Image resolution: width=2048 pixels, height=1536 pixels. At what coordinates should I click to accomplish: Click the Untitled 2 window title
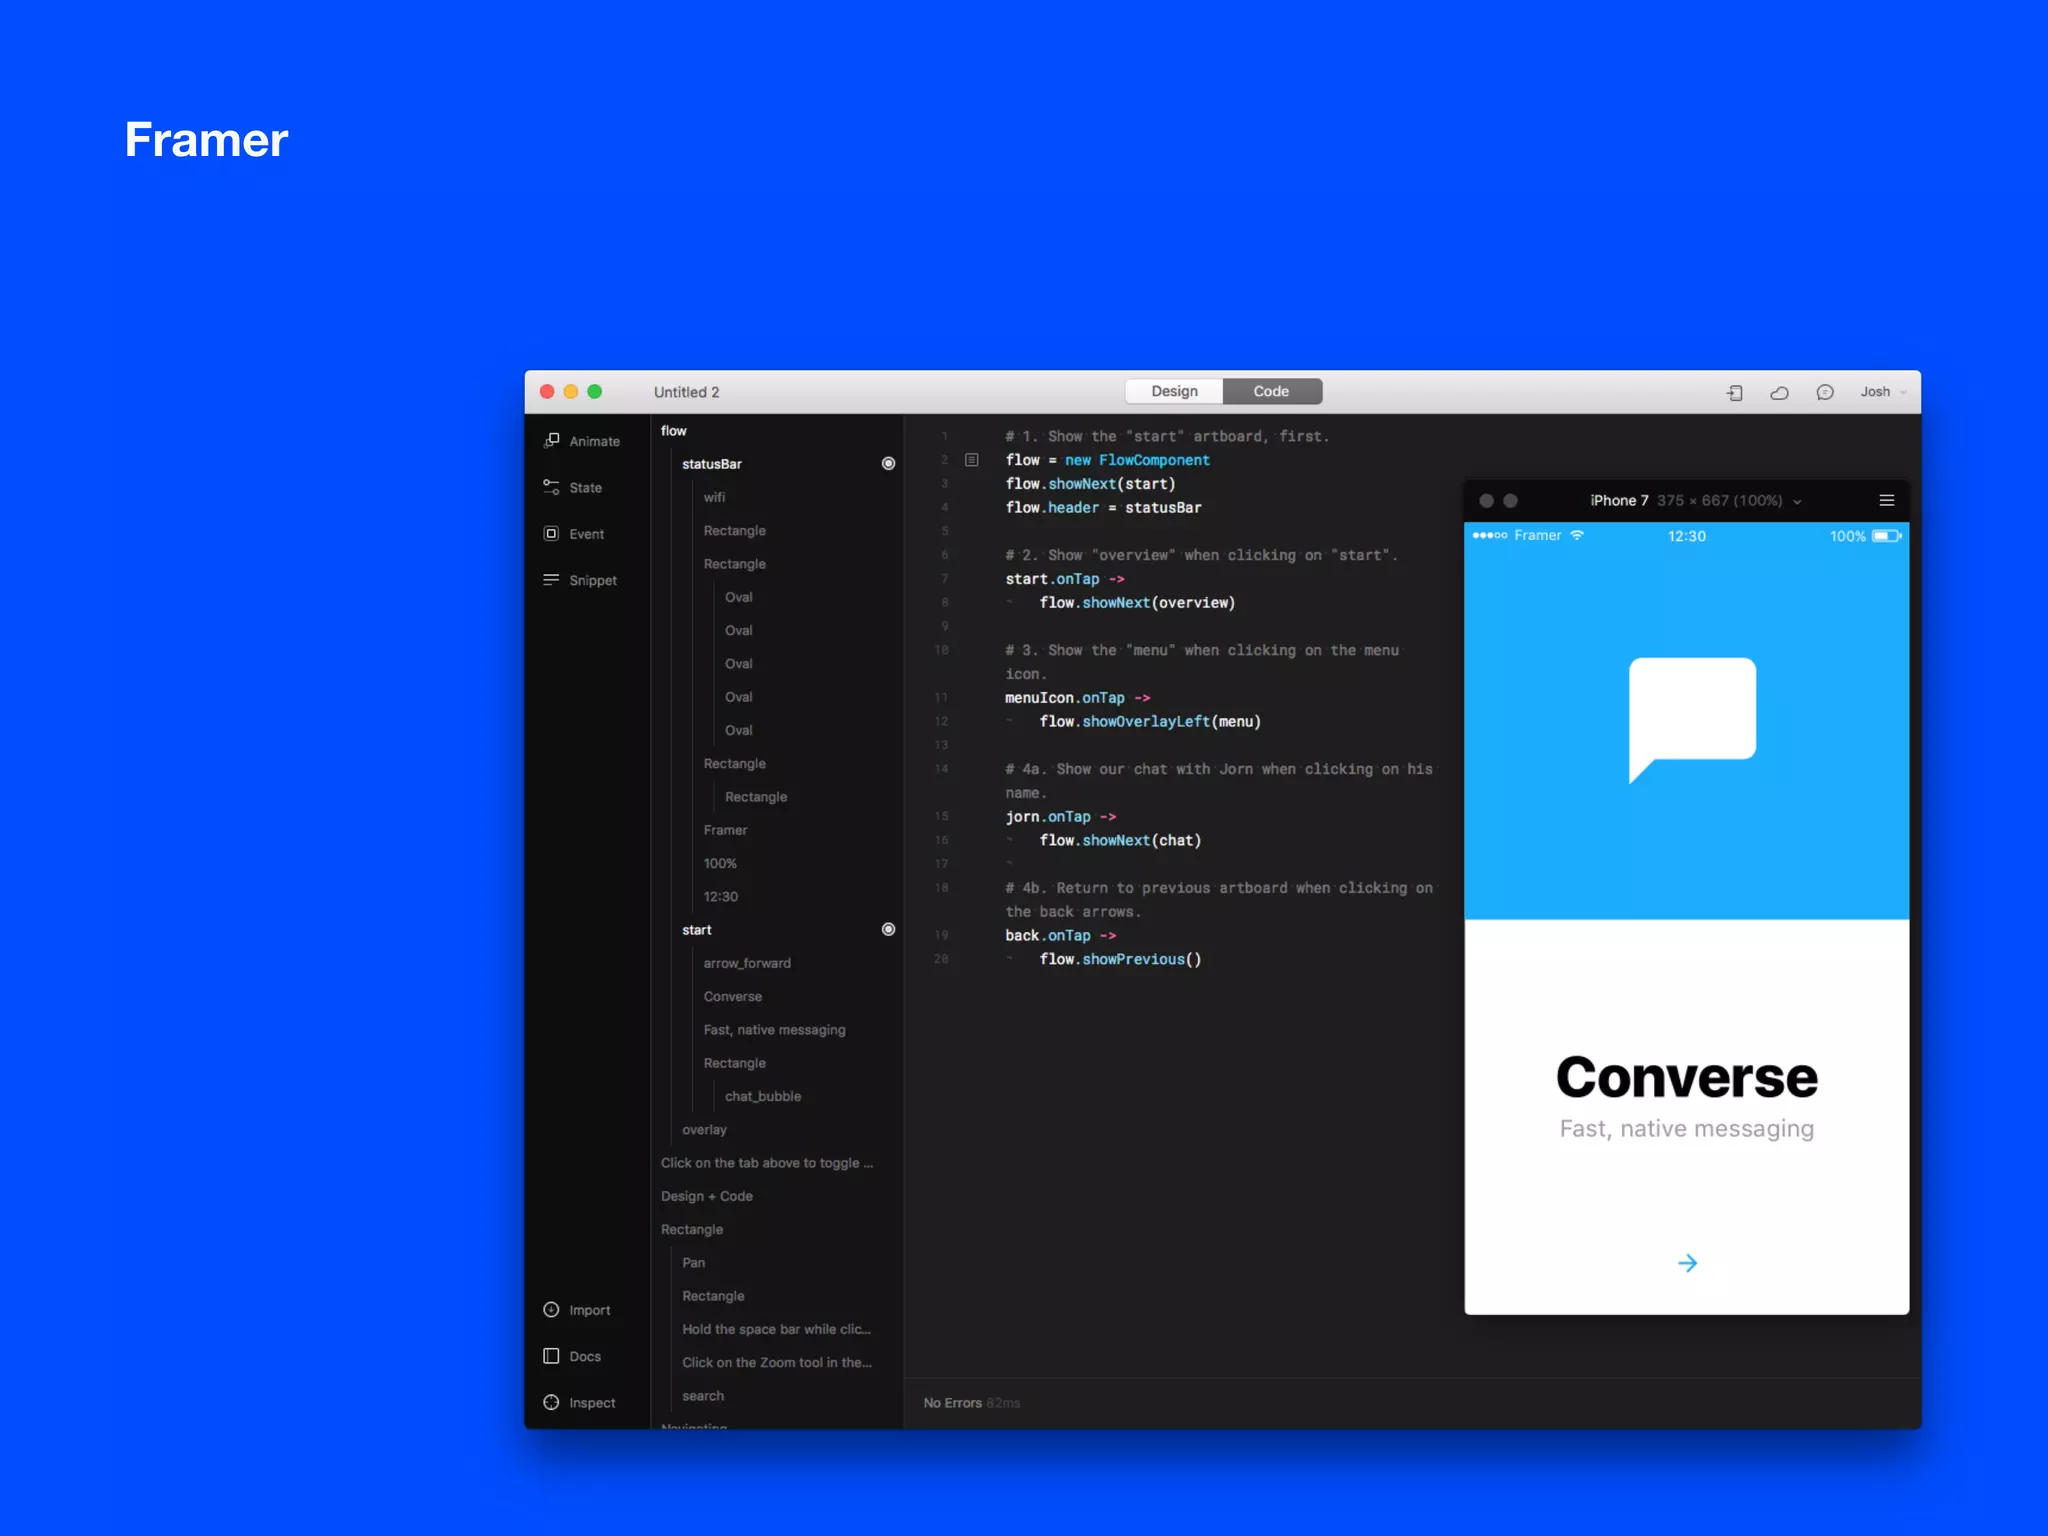tap(686, 392)
